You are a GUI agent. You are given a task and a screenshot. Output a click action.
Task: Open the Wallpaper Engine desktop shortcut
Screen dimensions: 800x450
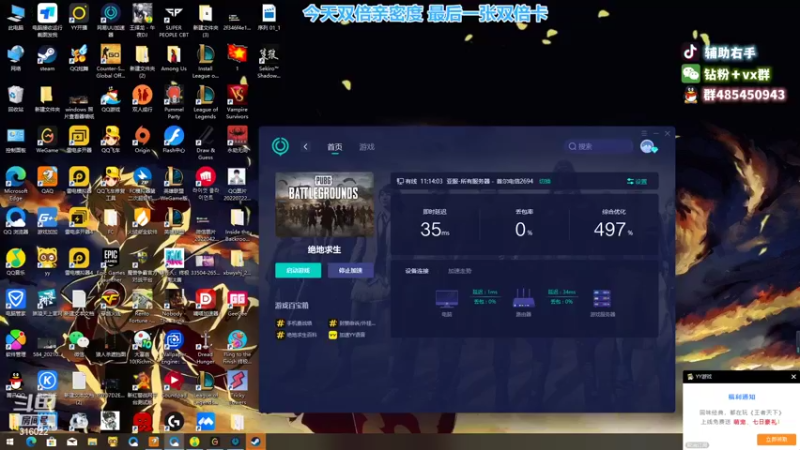(x=174, y=347)
